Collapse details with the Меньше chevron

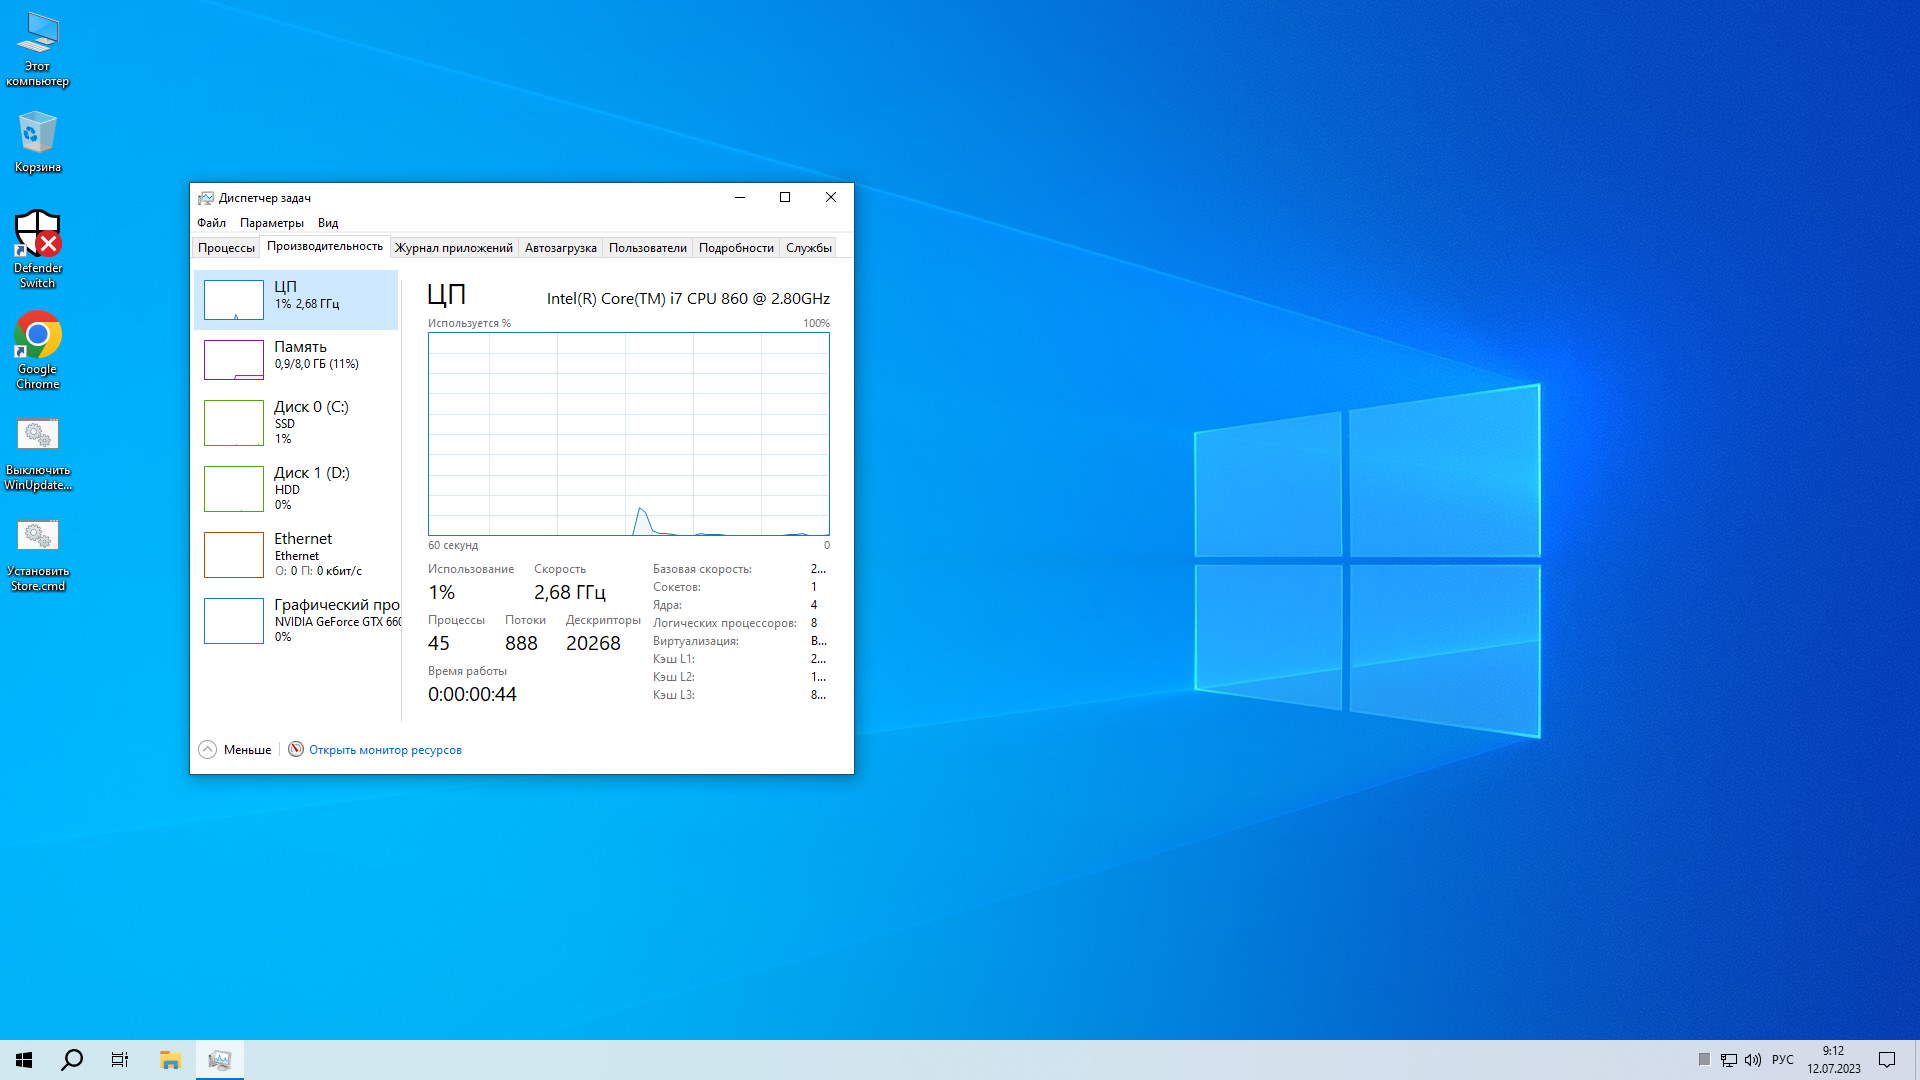[207, 749]
